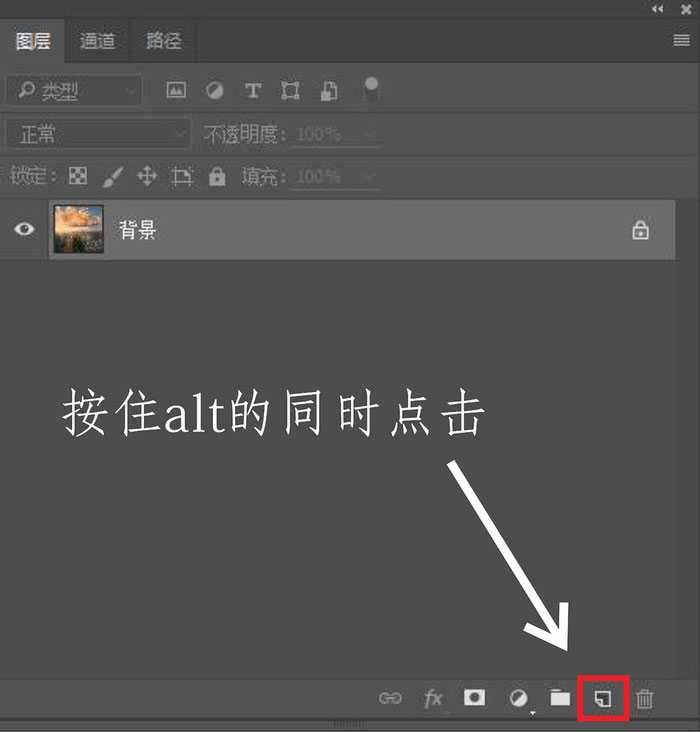This screenshot has width=700, height=732.
Task: Filter for type layers T icon
Action: pos(253,90)
